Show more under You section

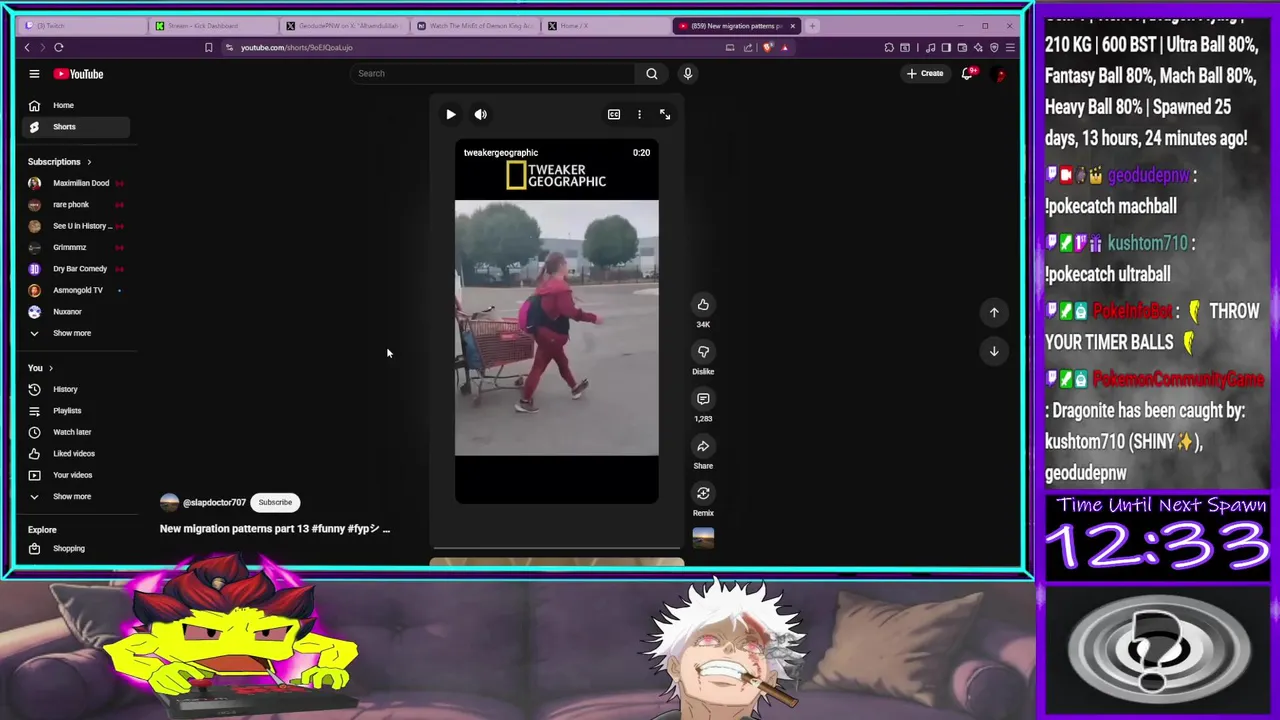(x=76, y=497)
